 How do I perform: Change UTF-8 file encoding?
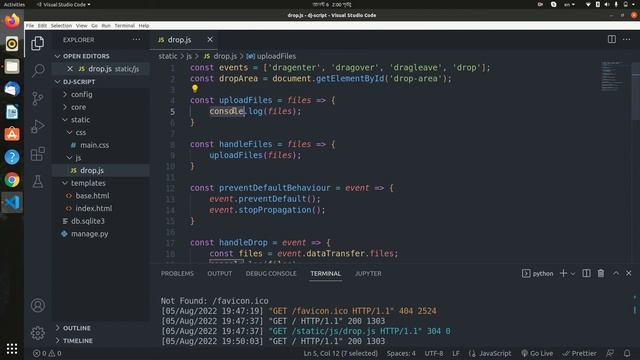click(434, 353)
